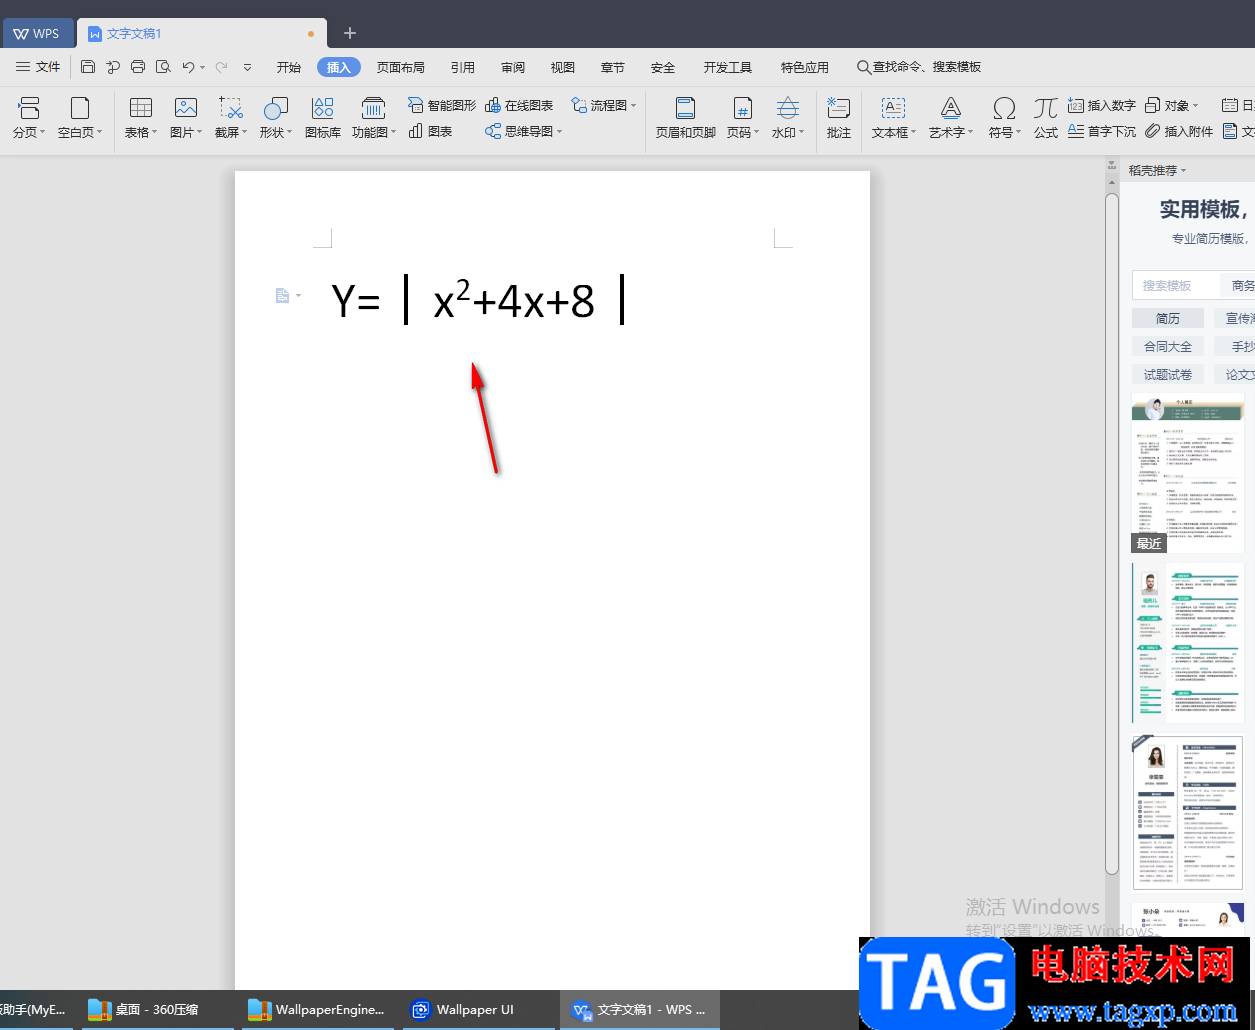1255x1030 pixels.
Task: Click the 试题试卷 template category button
Action: click(1168, 374)
